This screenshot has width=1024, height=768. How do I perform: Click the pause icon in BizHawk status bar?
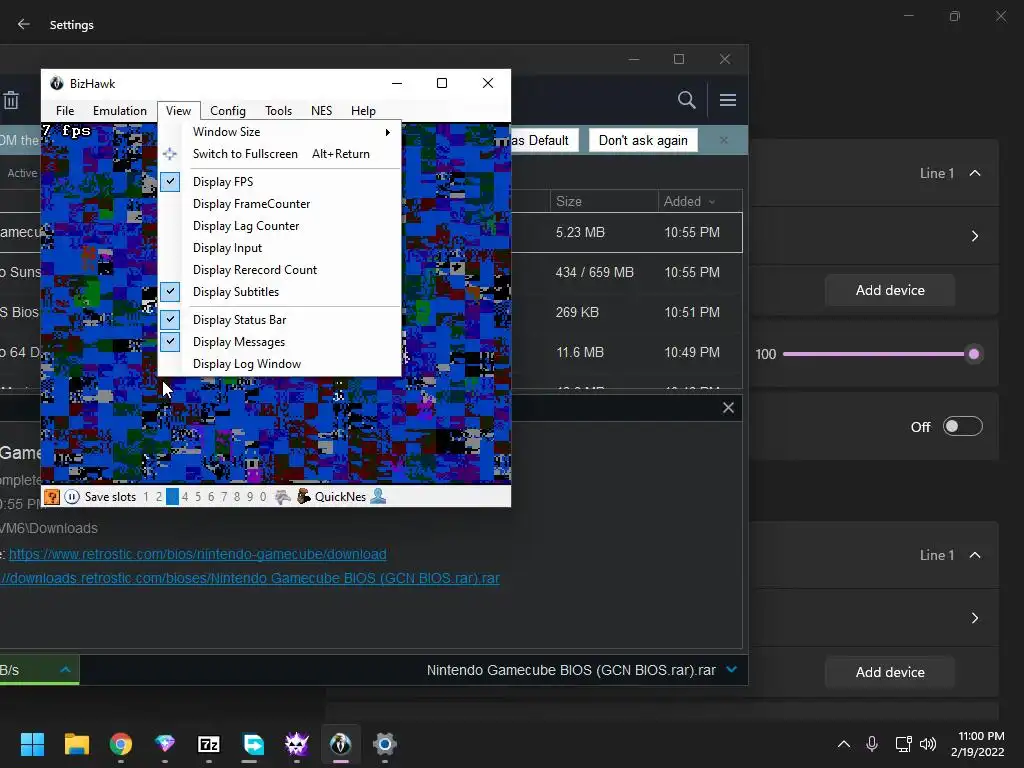72,497
